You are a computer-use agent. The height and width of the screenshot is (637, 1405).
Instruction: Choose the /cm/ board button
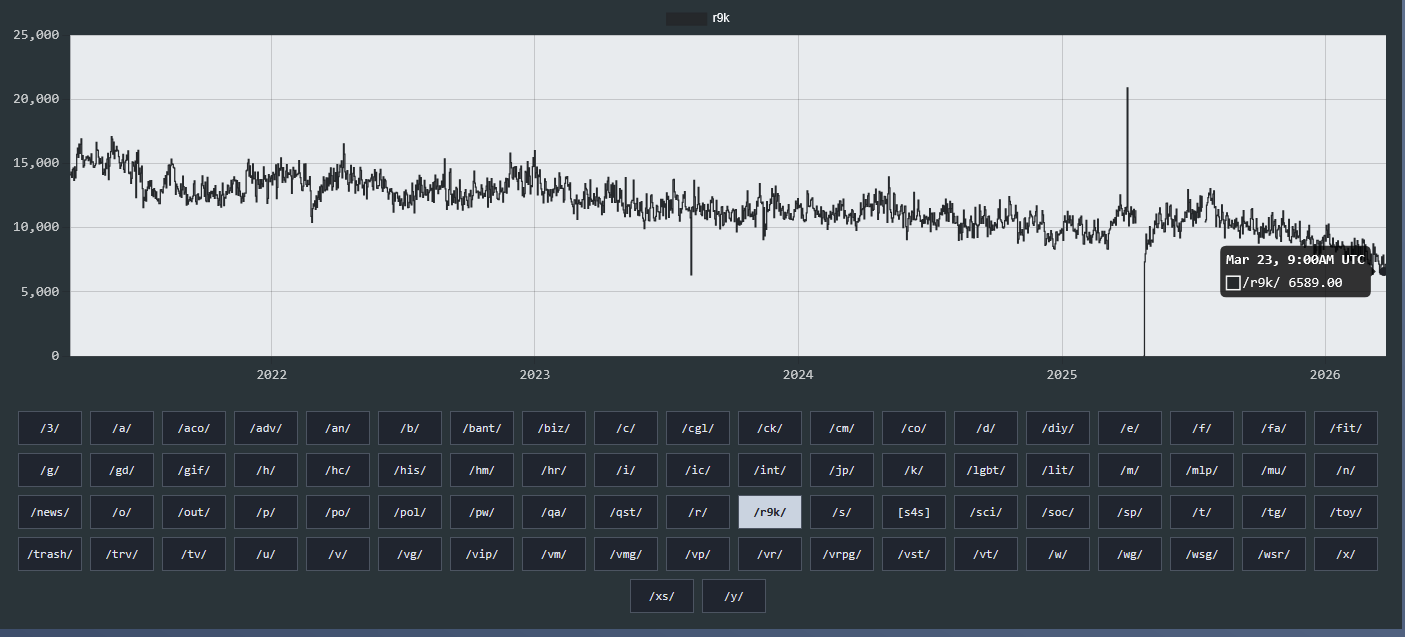[x=842, y=428]
